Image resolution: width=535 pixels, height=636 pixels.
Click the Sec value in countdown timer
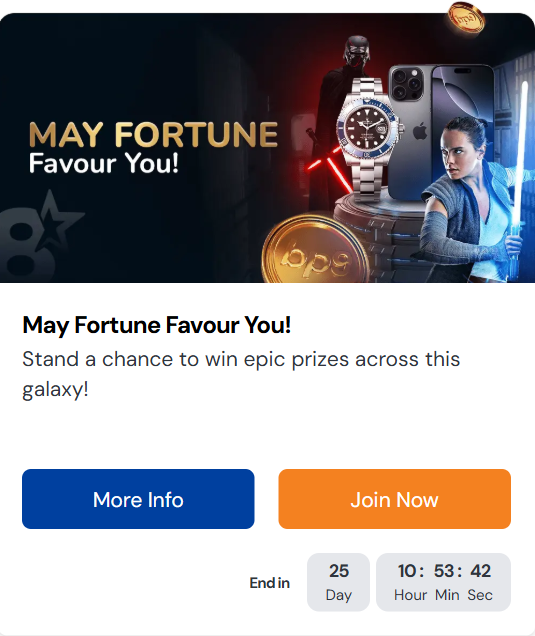481,571
